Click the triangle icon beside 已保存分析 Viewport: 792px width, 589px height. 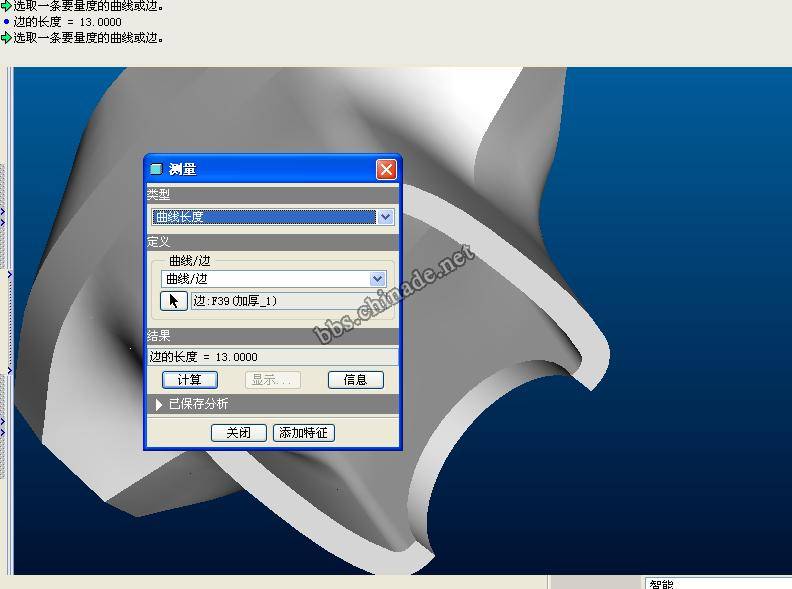point(159,404)
